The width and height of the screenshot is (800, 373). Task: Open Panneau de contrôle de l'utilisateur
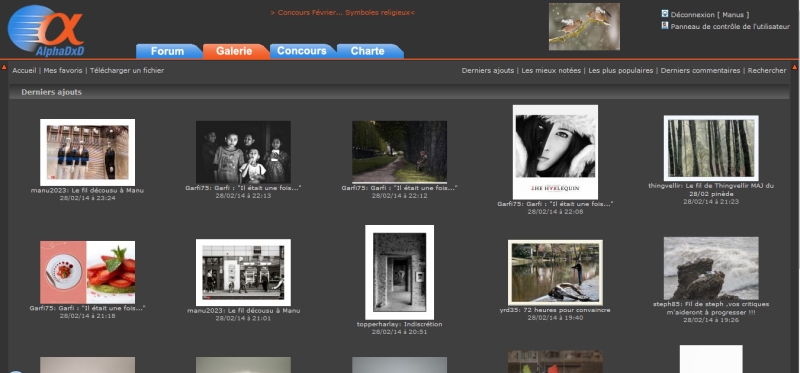[x=730, y=27]
